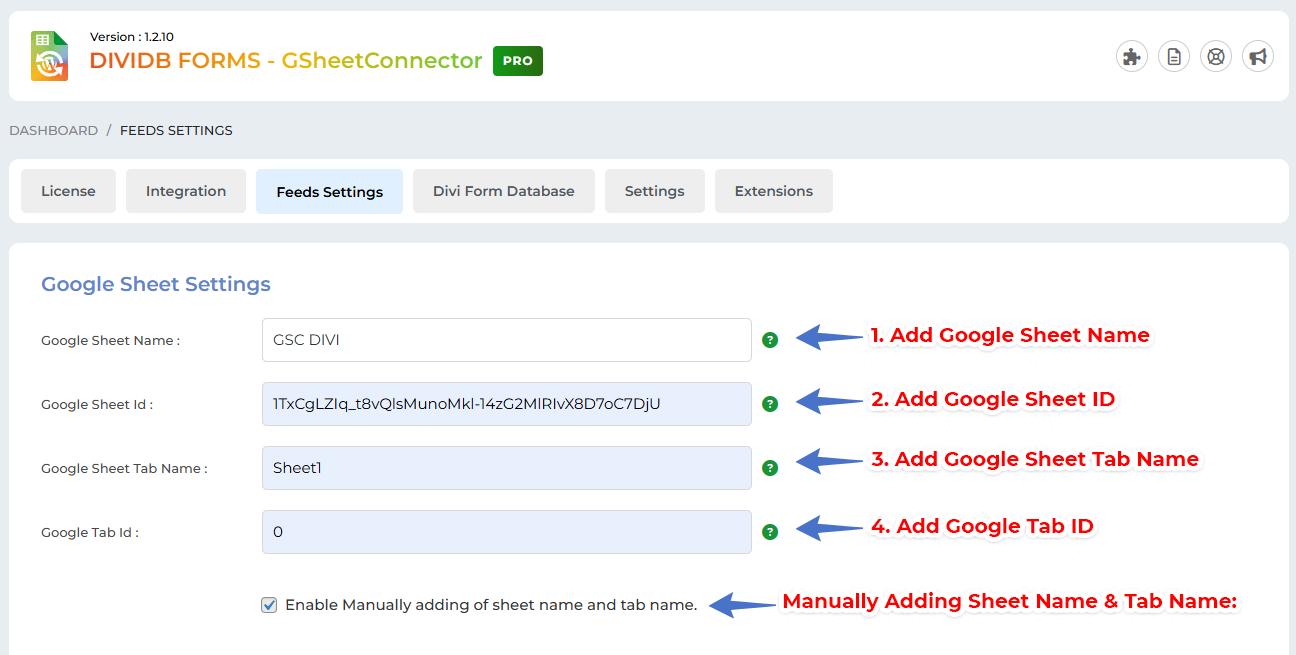Click the DASHBOARD breadcrumb link
Screen dimensions: 1296x655
click(x=54, y=131)
